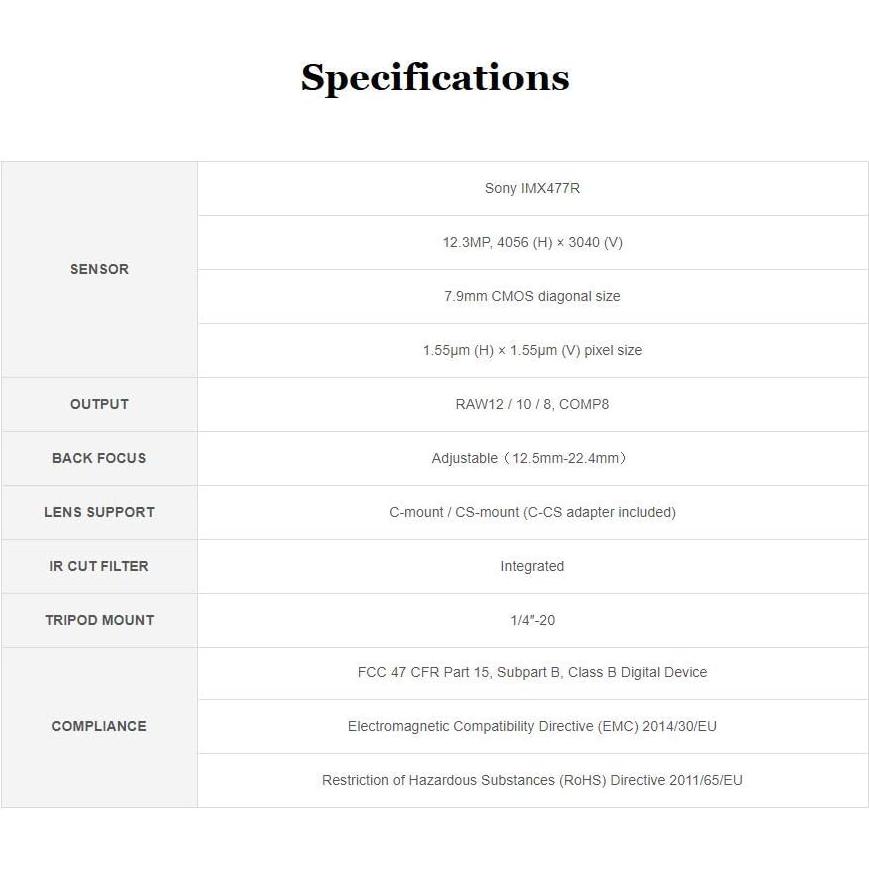
Task: Select the 1.55μm pixel size text
Action: (x=532, y=350)
